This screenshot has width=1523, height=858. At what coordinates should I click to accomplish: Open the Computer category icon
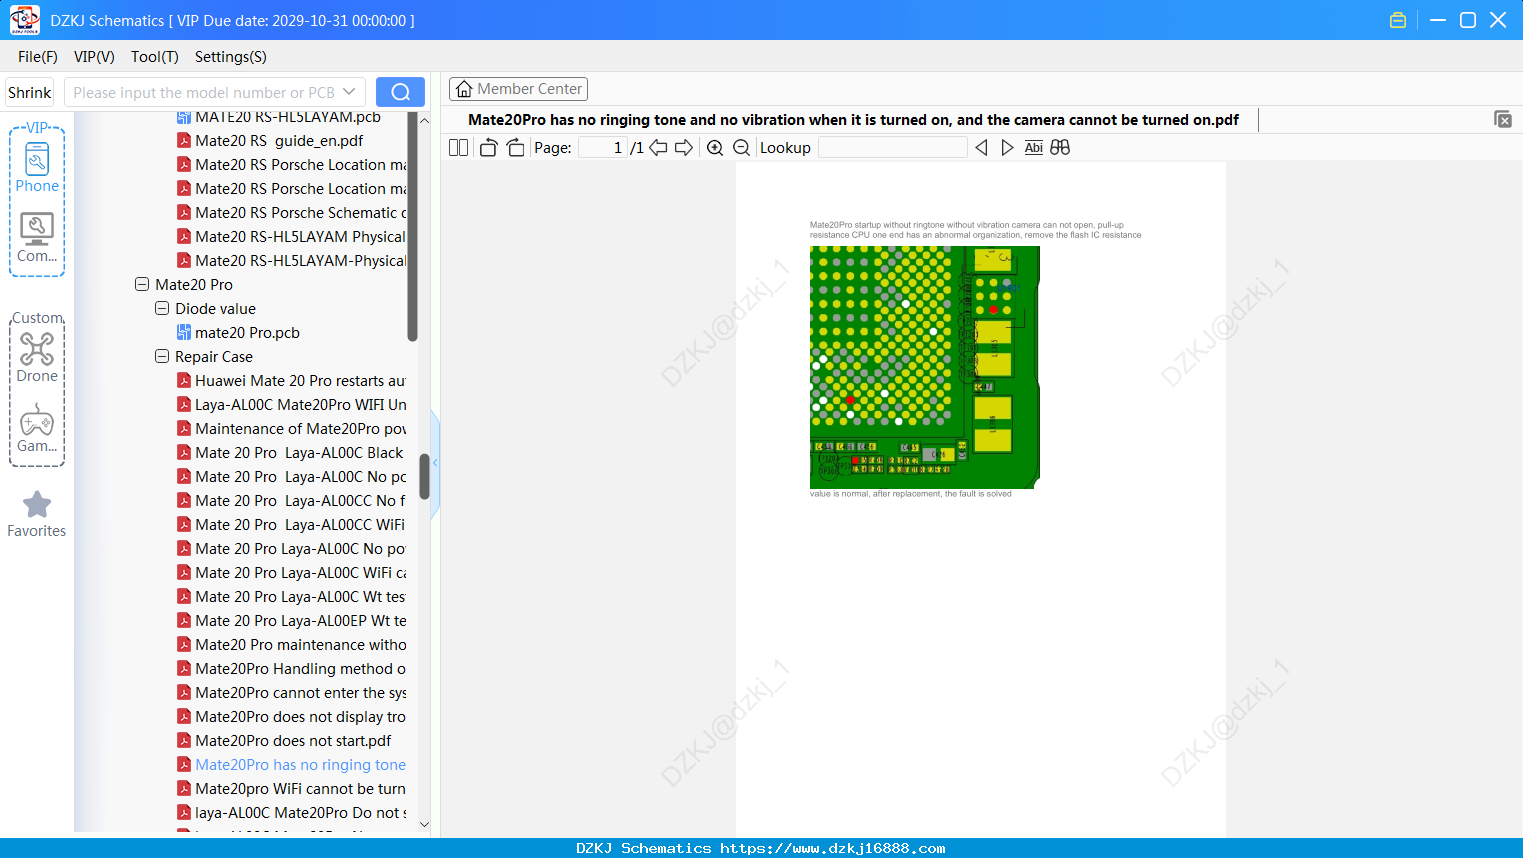click(x=37, y=238)
